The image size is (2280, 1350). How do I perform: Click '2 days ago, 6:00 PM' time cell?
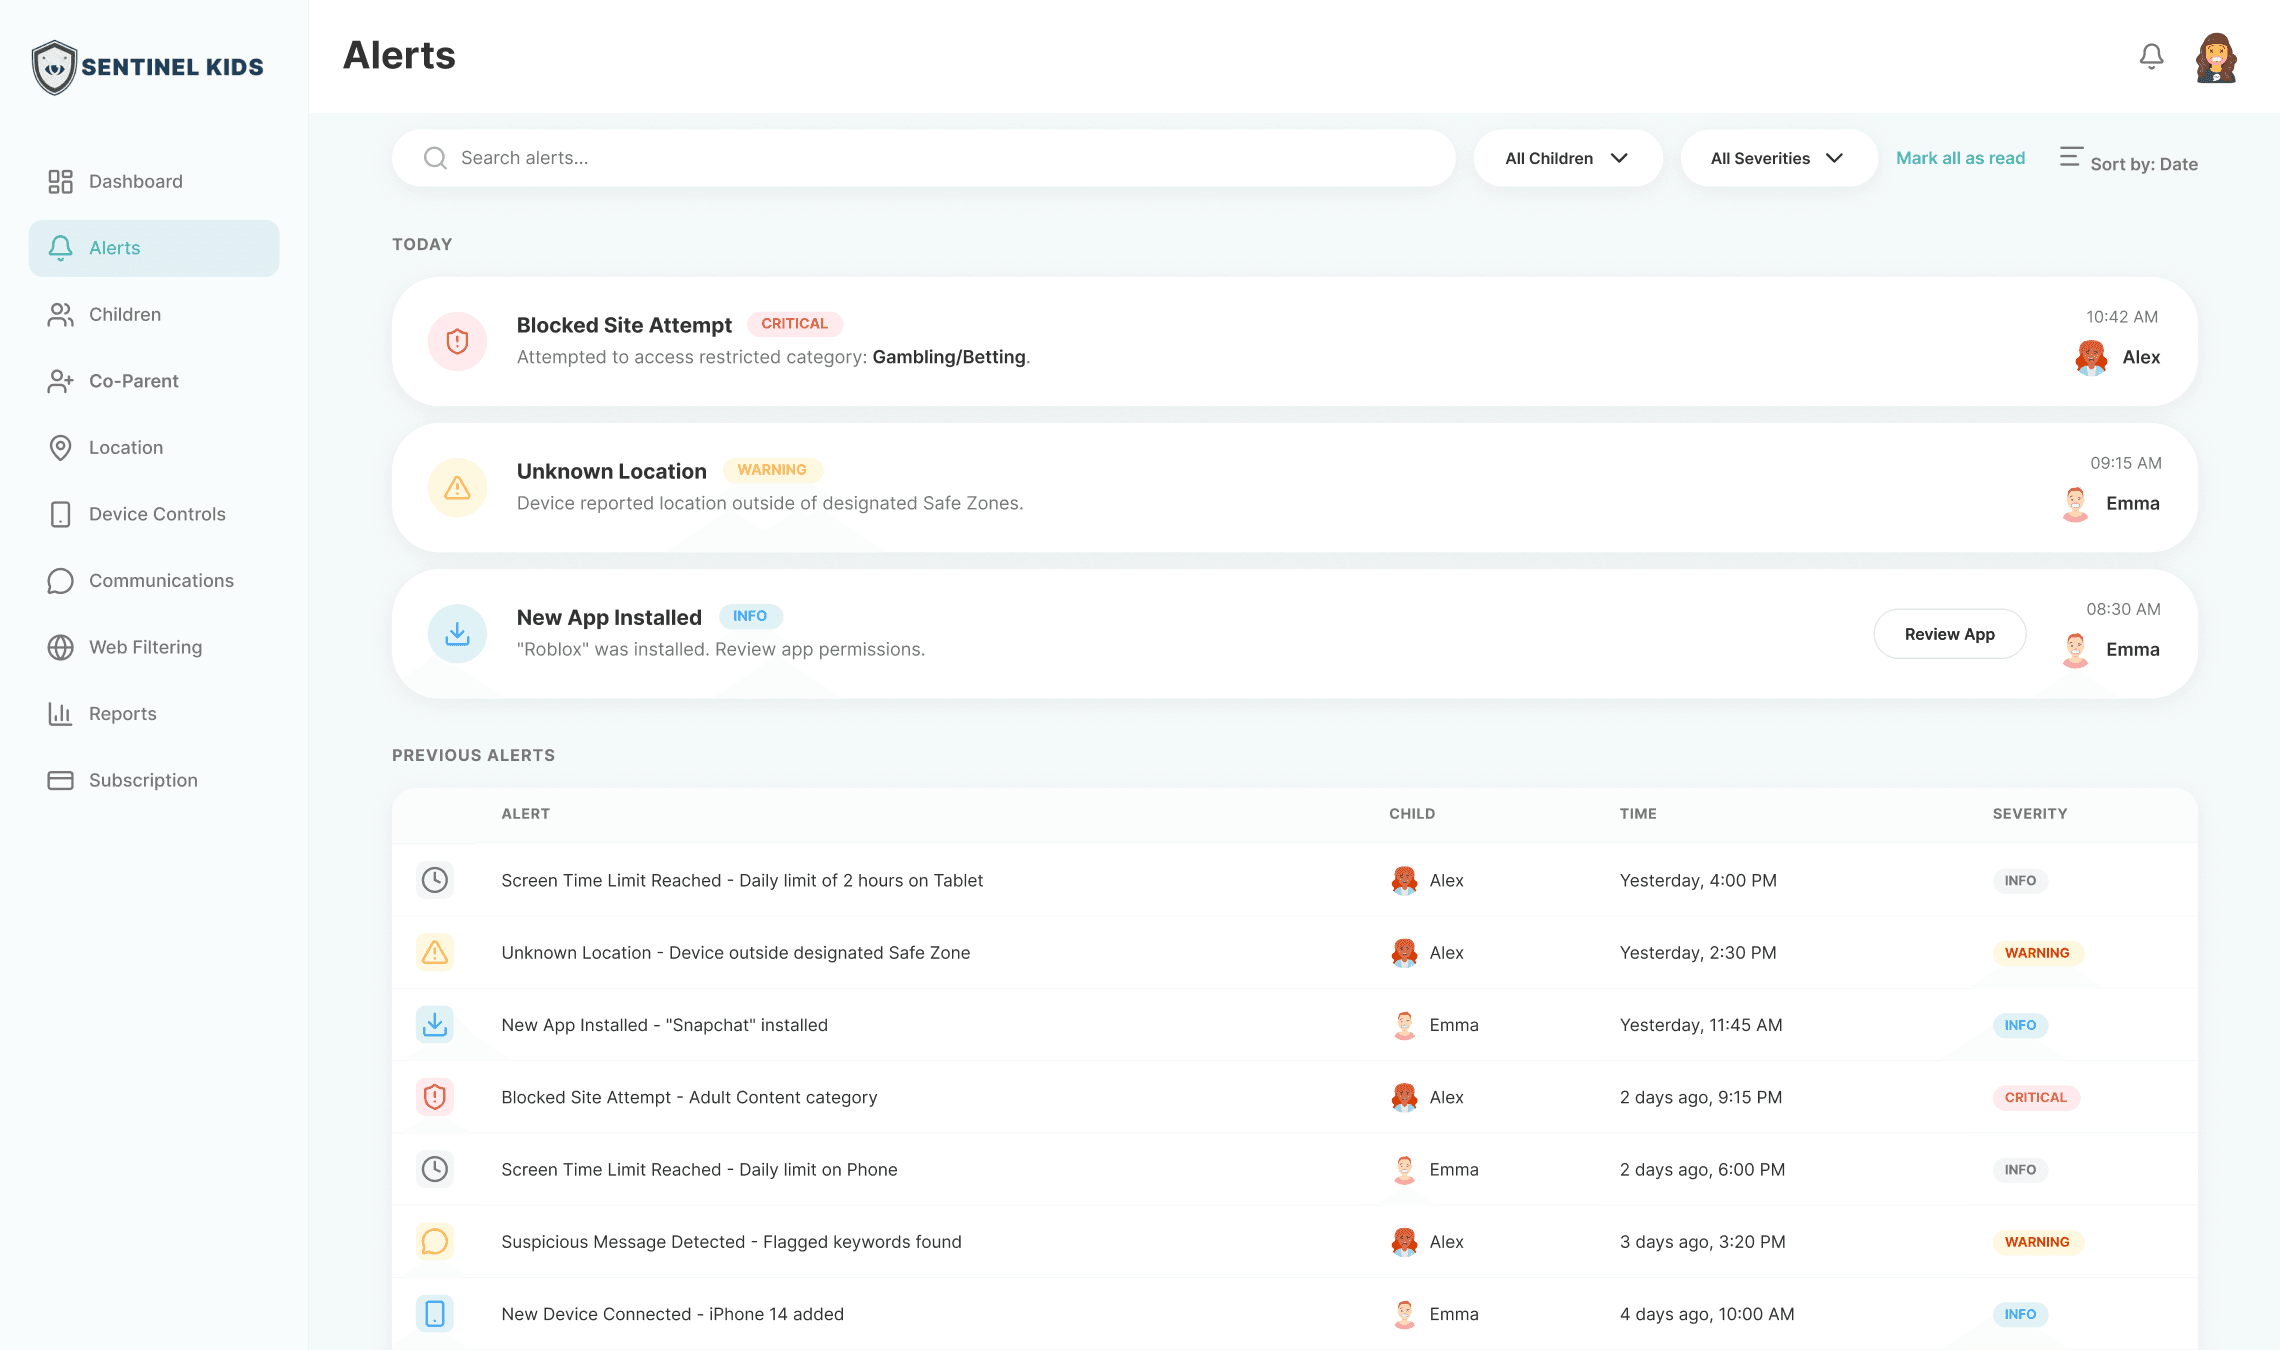click(x=1702, y=1169)
